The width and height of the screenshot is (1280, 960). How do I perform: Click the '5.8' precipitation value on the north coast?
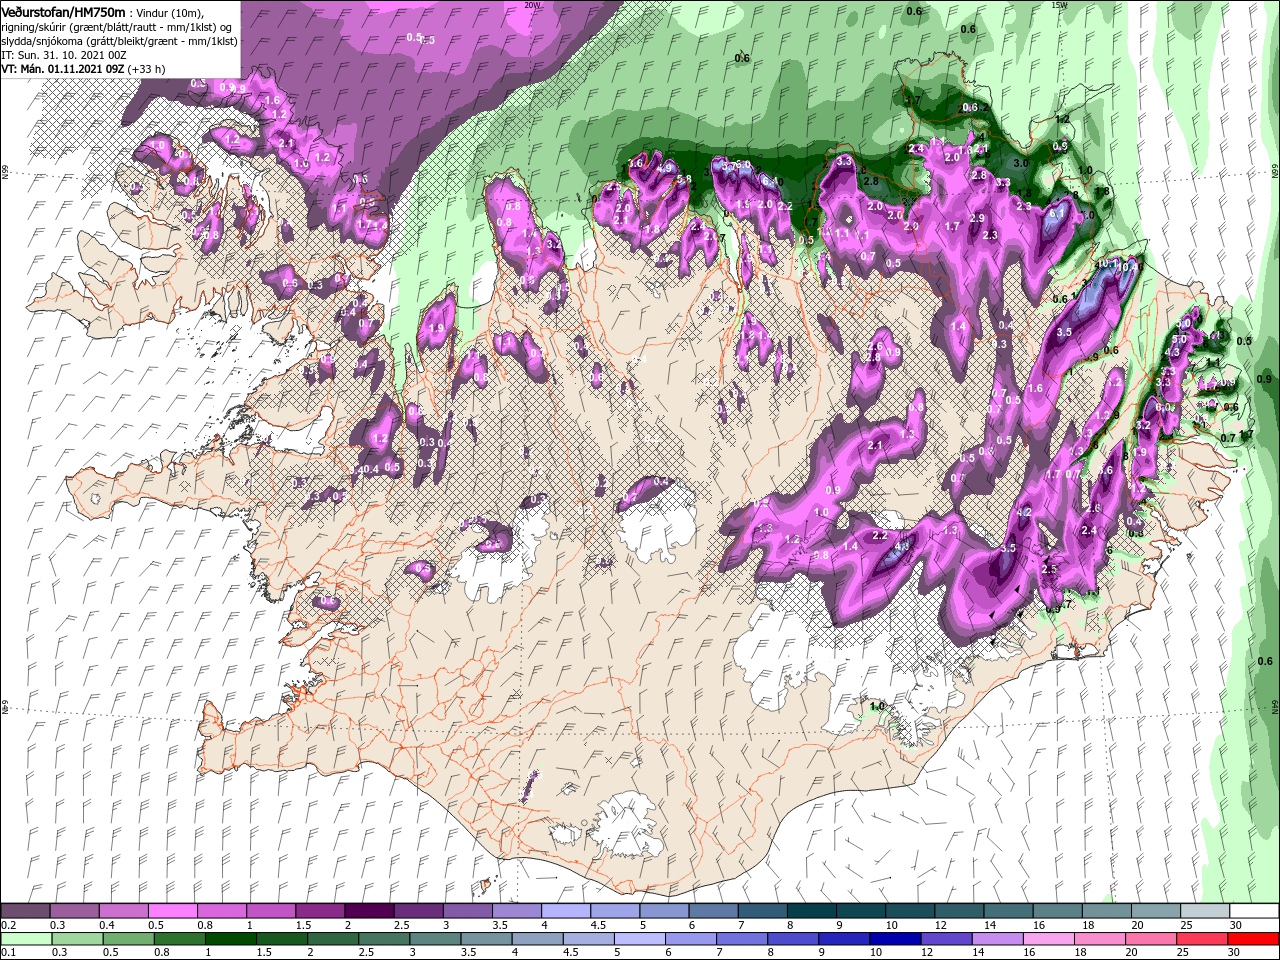point(684,180)
